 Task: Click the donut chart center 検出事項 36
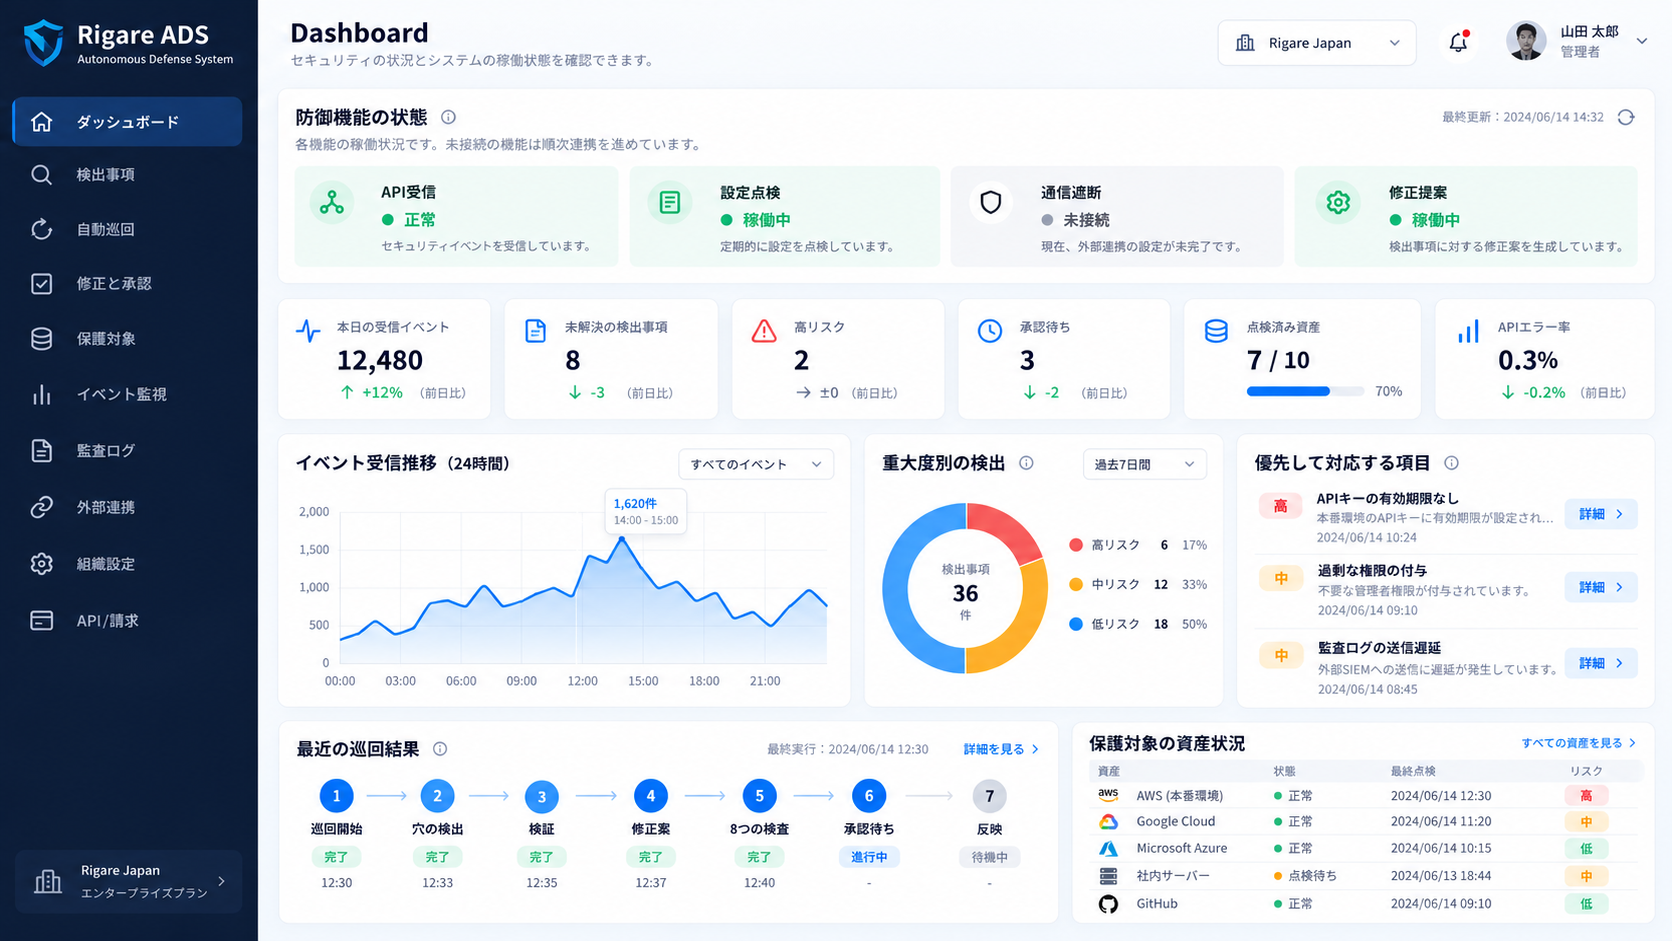pyautogui.click(x=965, y=591)
